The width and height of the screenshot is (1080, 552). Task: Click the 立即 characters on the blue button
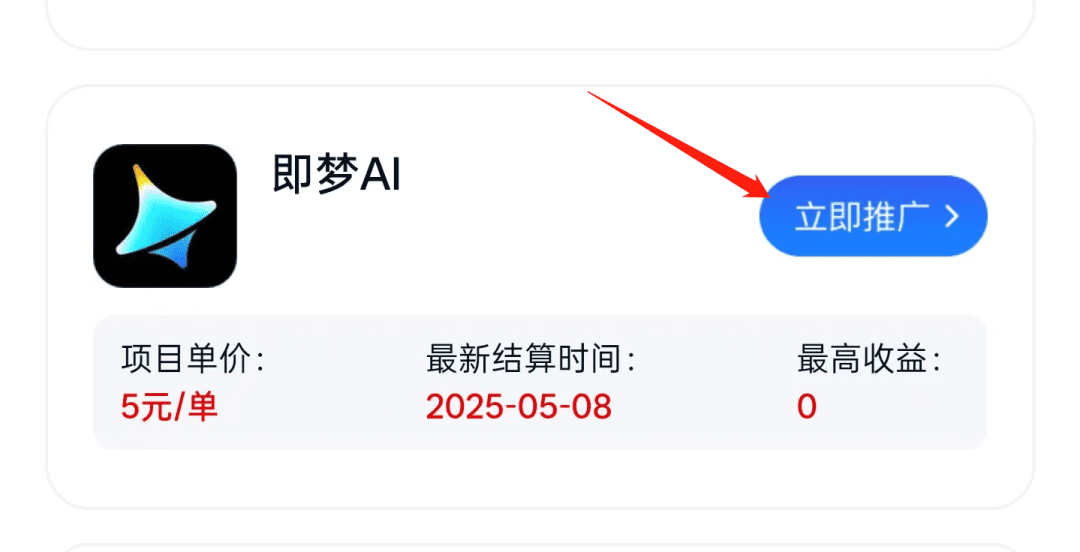tap(828, 216)
